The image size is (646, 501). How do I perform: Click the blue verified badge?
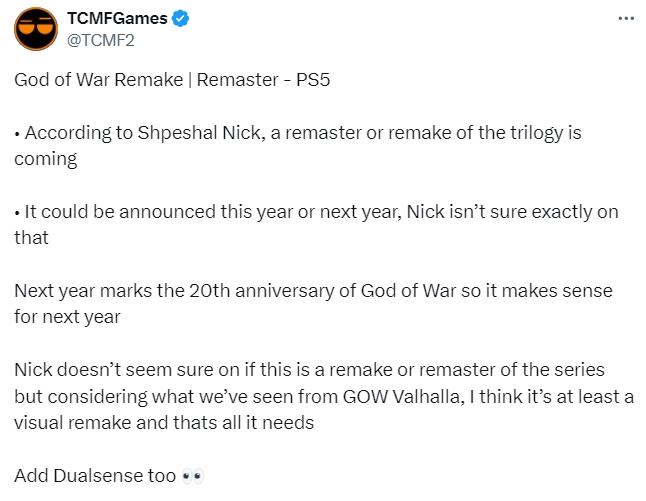(179, 19)
